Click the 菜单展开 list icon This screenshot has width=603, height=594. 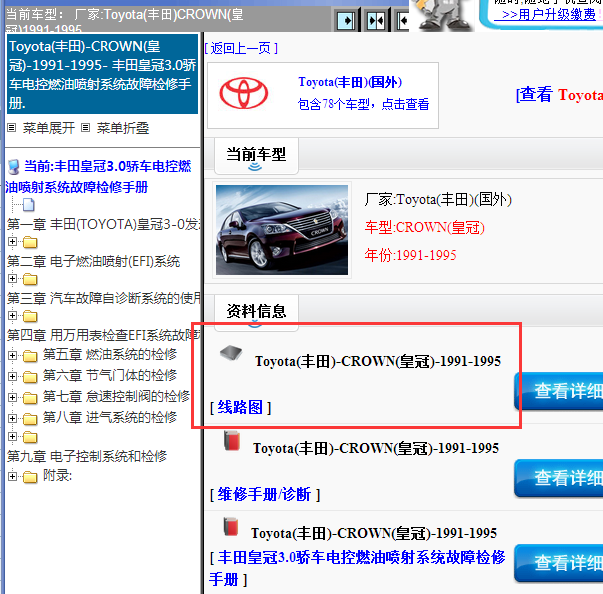point(12,128)
